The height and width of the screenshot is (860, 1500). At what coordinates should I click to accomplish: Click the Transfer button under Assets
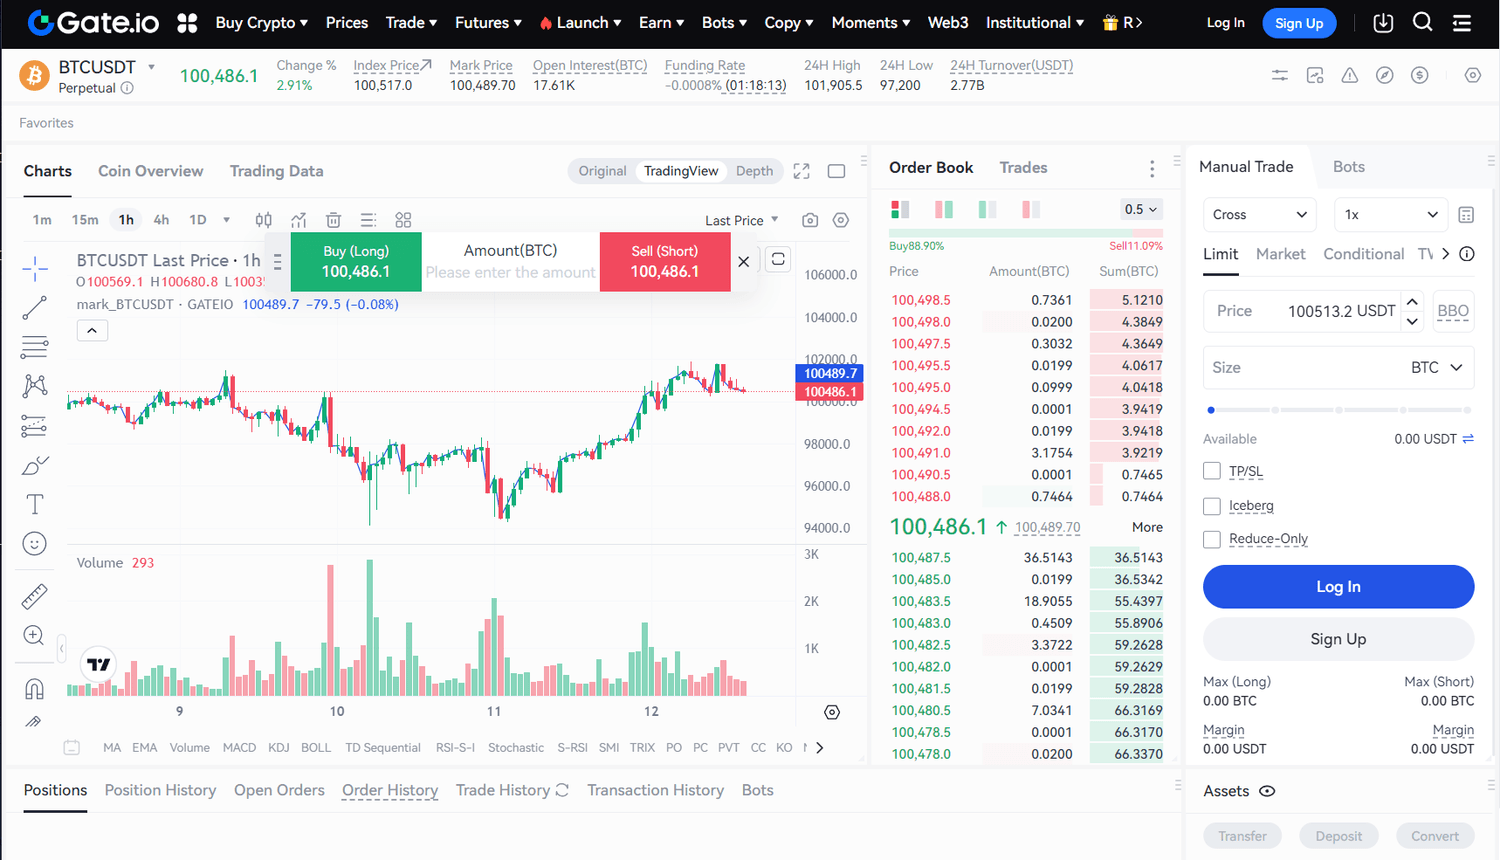tap(1242, 836)
